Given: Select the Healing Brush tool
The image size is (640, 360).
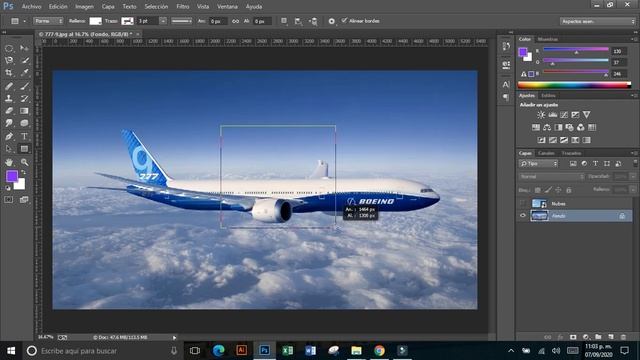Looking at the screenshot, I should [9, 86].
